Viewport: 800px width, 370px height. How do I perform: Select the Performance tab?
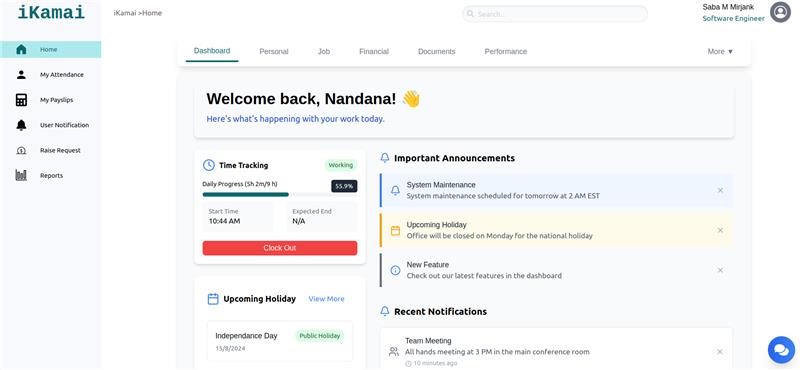click(x=506, y=52)
